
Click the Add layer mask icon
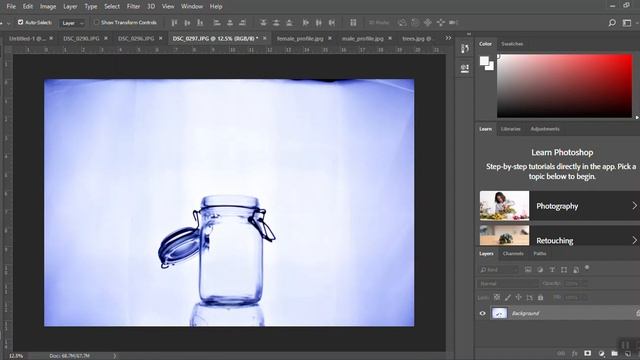coord(587,353)
